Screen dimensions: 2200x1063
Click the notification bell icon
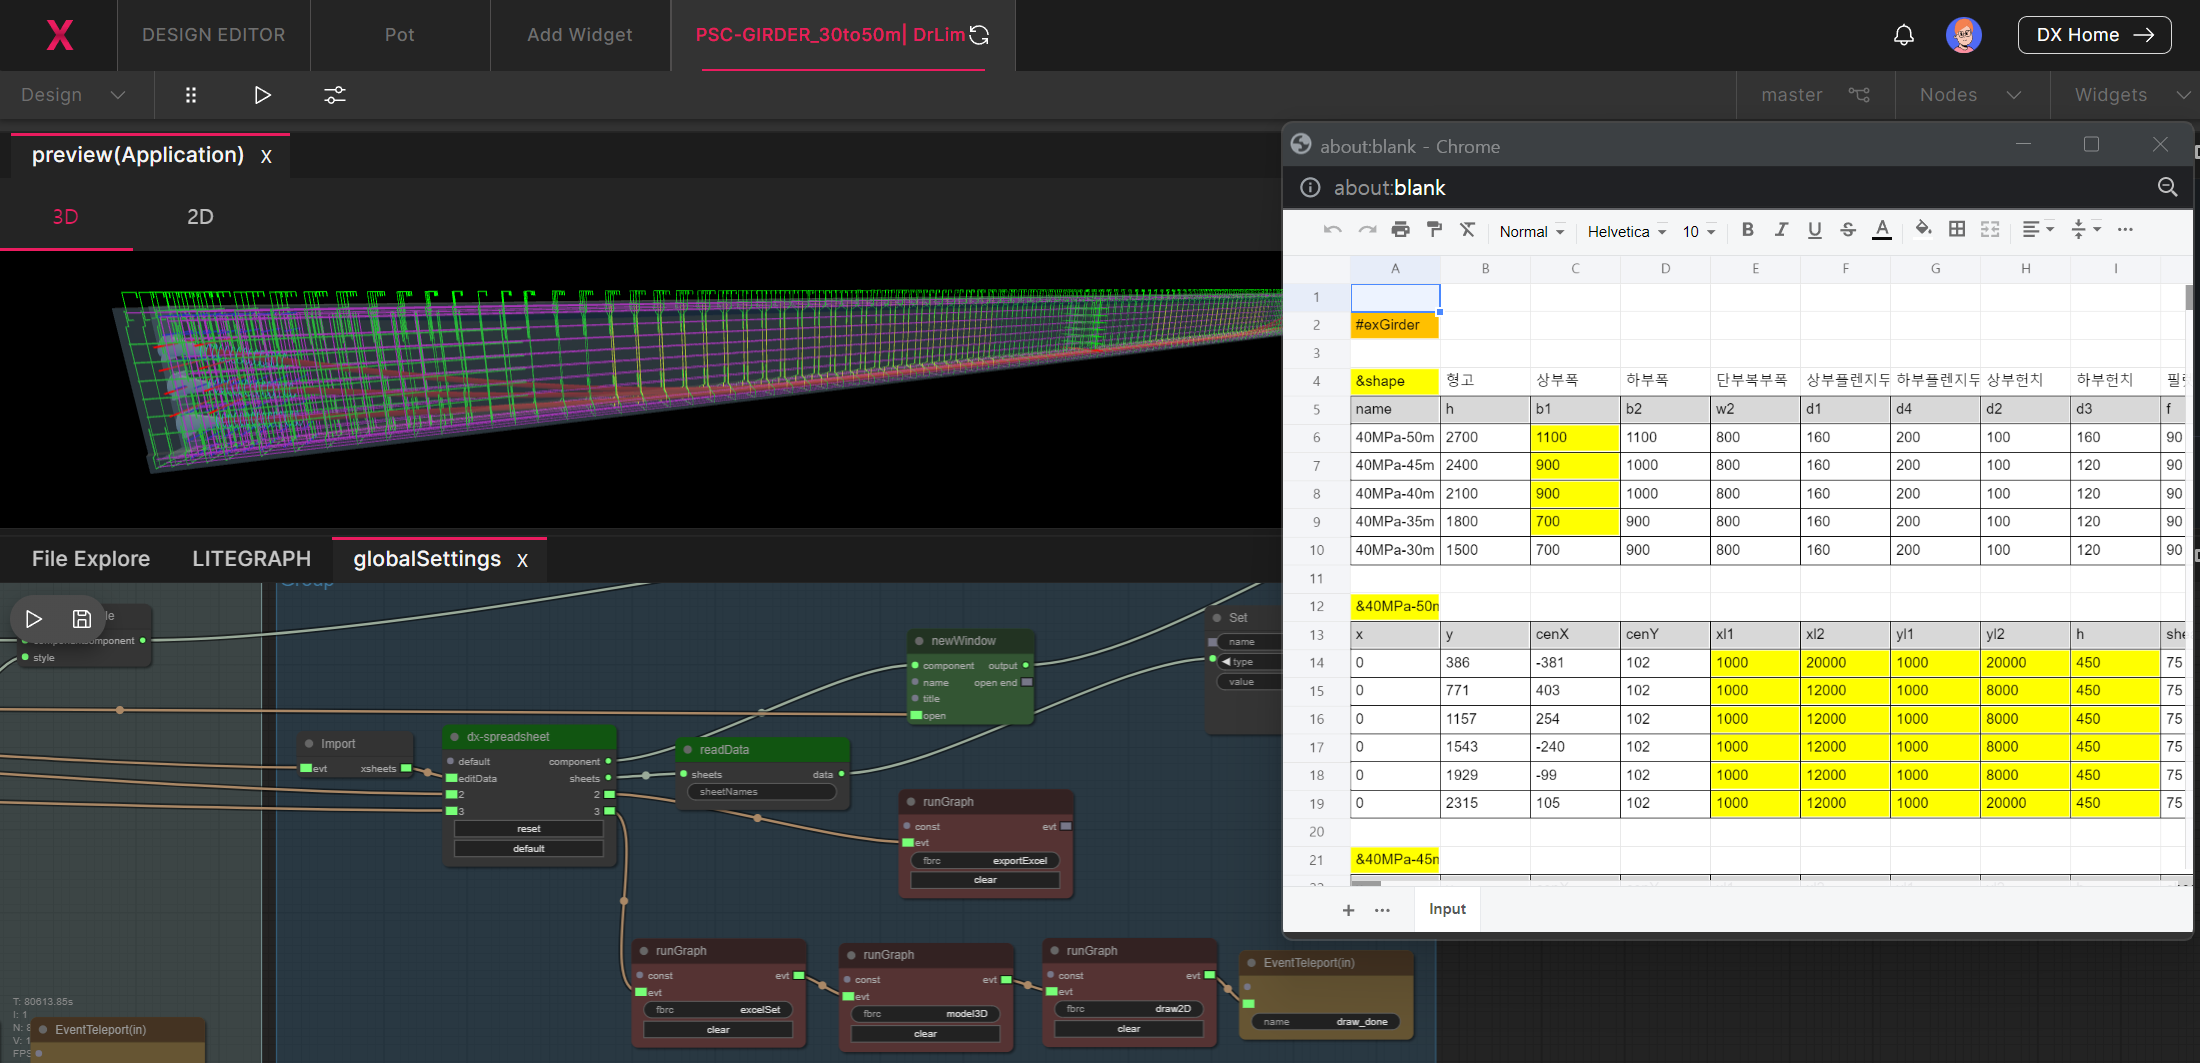point(1904,35)
